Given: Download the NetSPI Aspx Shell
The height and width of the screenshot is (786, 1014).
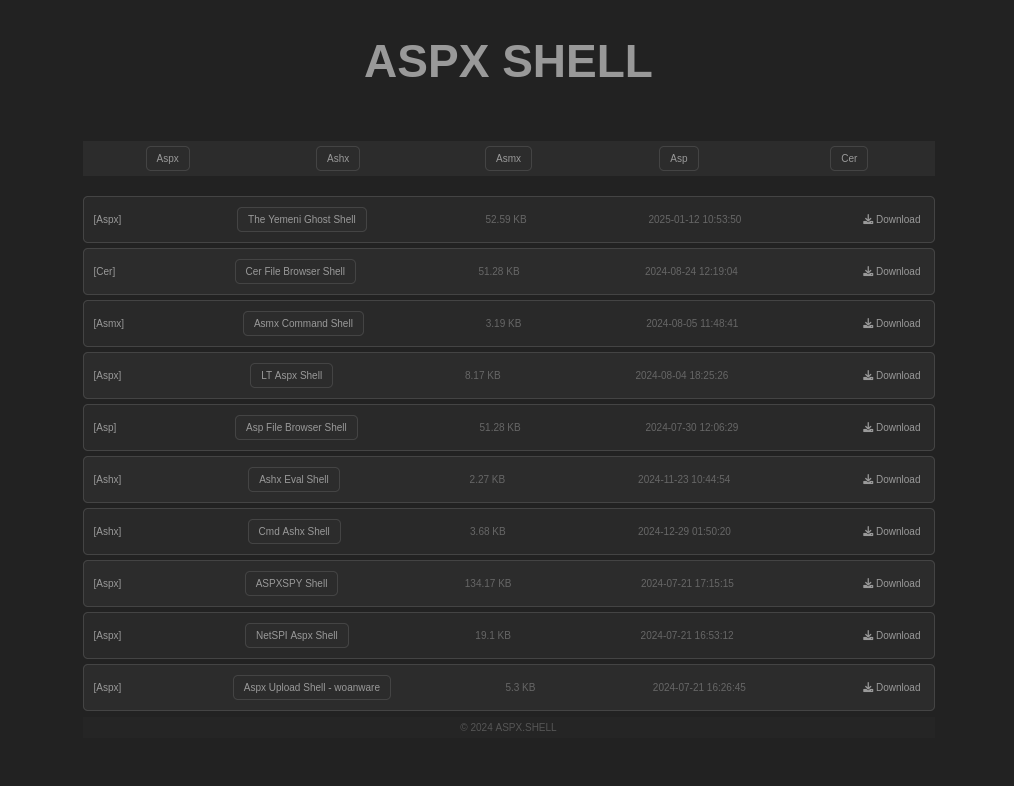Looking at the screenshot, I should click(x=891, y=635).
